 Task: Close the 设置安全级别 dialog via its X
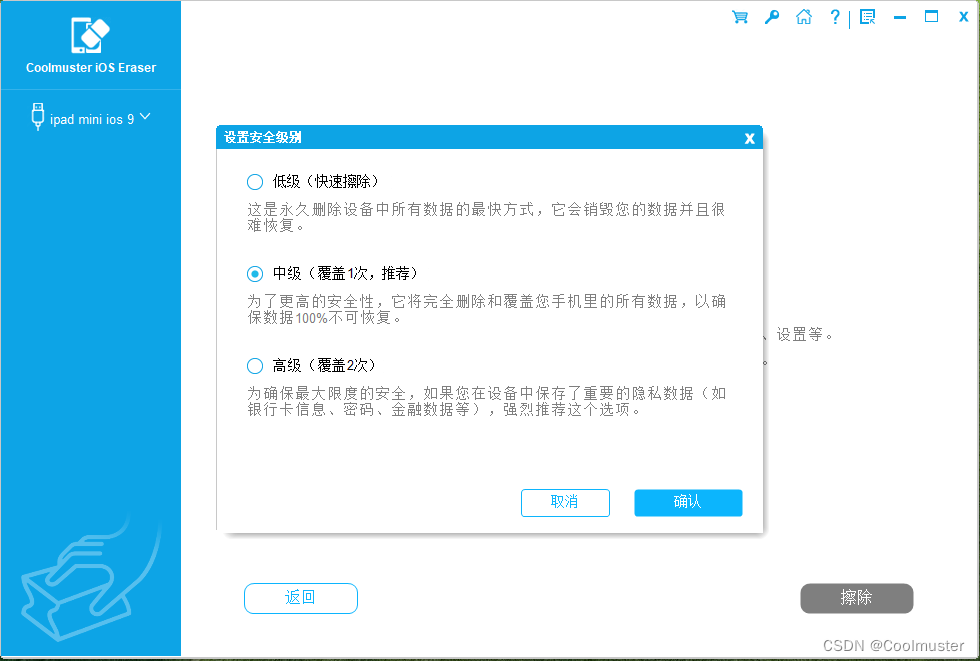pos(749,138)
